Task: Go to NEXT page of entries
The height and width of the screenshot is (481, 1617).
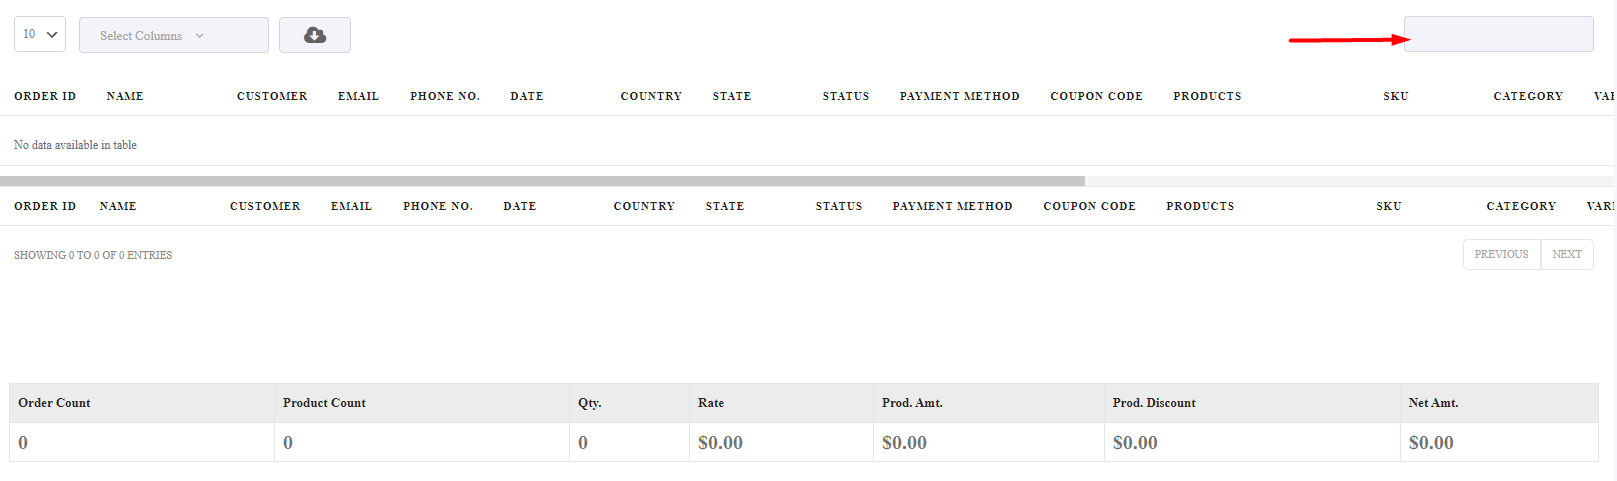Action: tap(1567, 254)
